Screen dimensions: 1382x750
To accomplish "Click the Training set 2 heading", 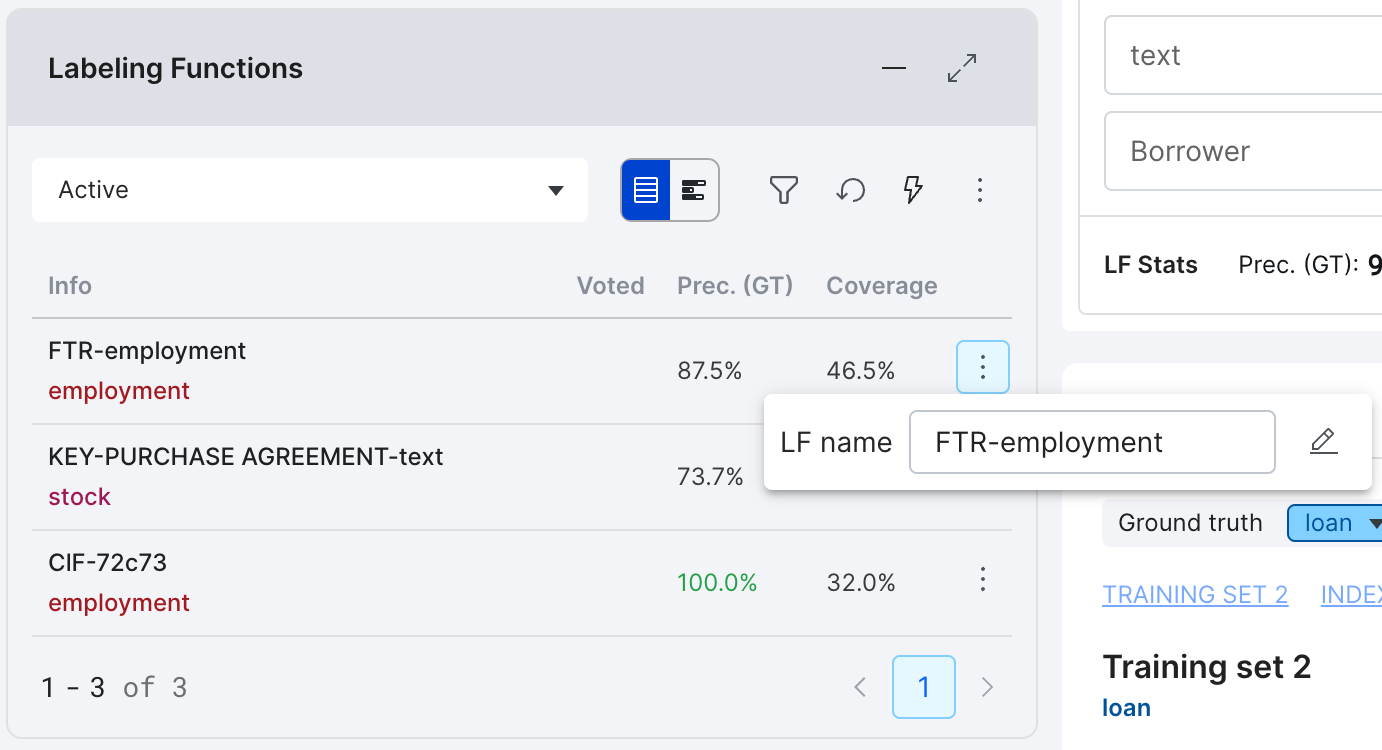I will 1206,667.
